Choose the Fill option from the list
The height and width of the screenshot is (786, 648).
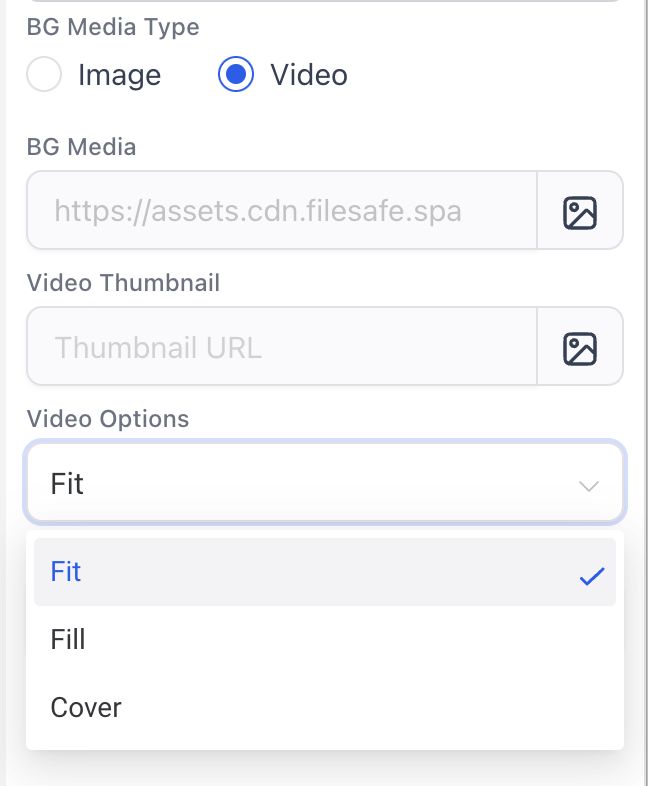click(x=68, y=639)
